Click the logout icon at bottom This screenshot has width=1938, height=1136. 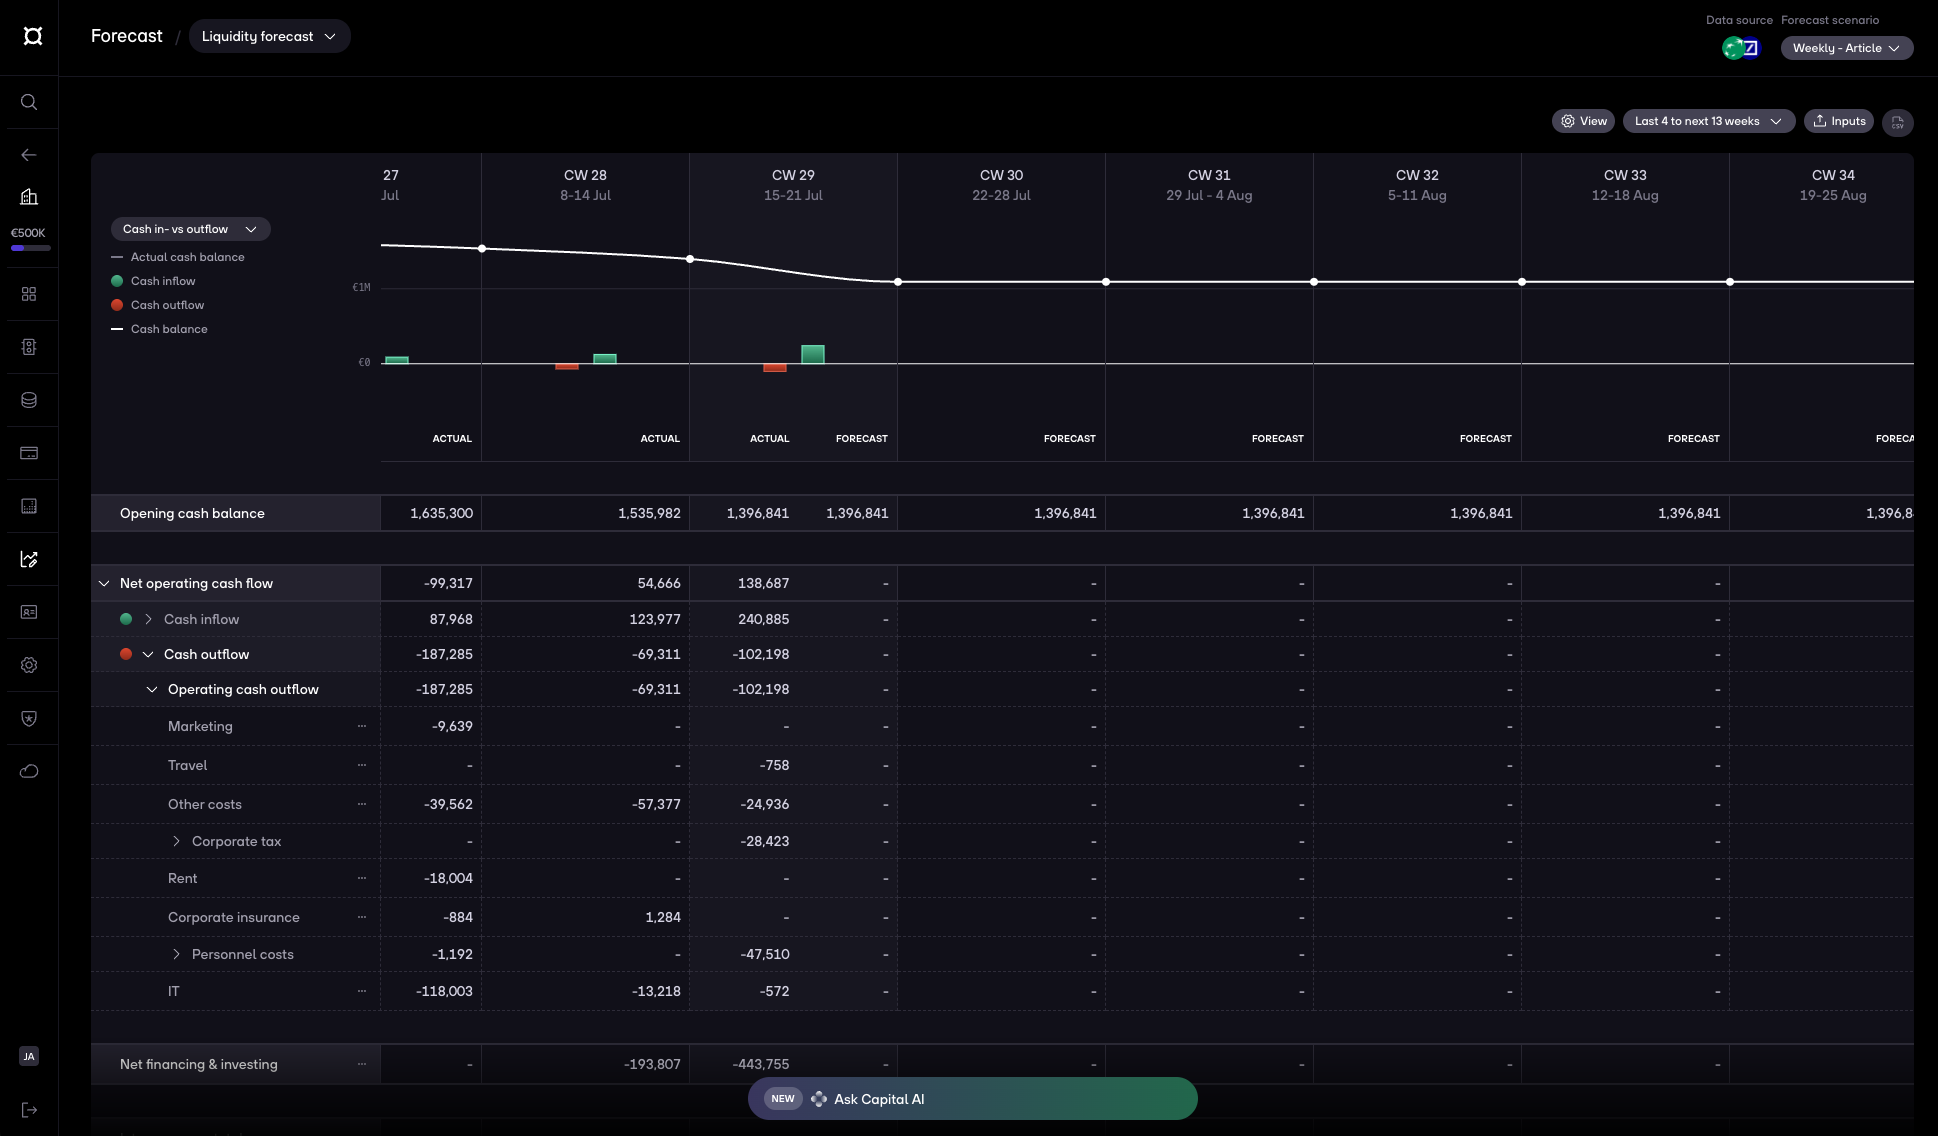tap(29, 1109)
